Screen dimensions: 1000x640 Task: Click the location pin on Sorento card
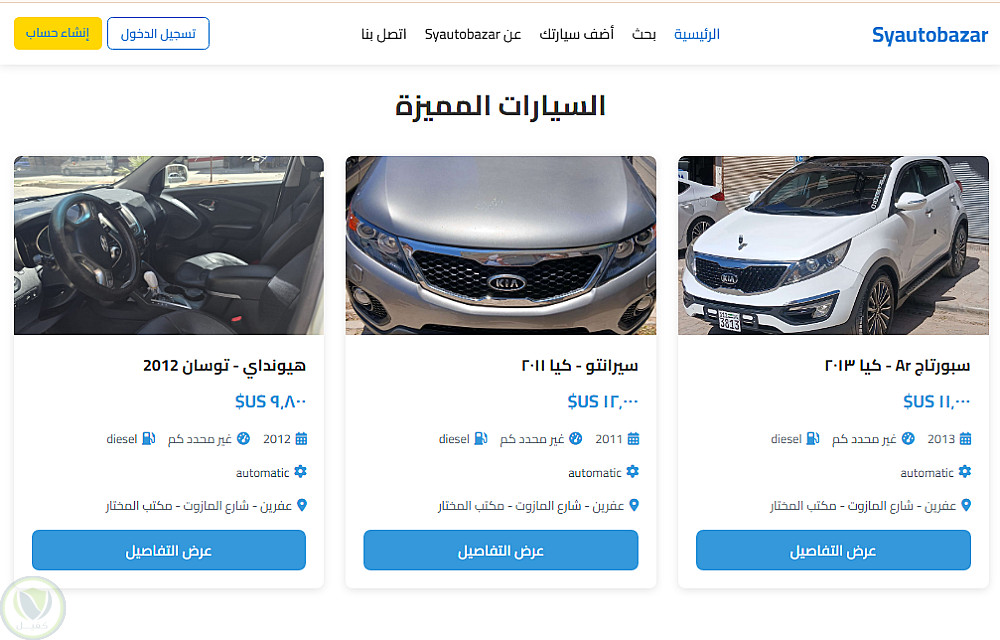[x=634, y=505]
